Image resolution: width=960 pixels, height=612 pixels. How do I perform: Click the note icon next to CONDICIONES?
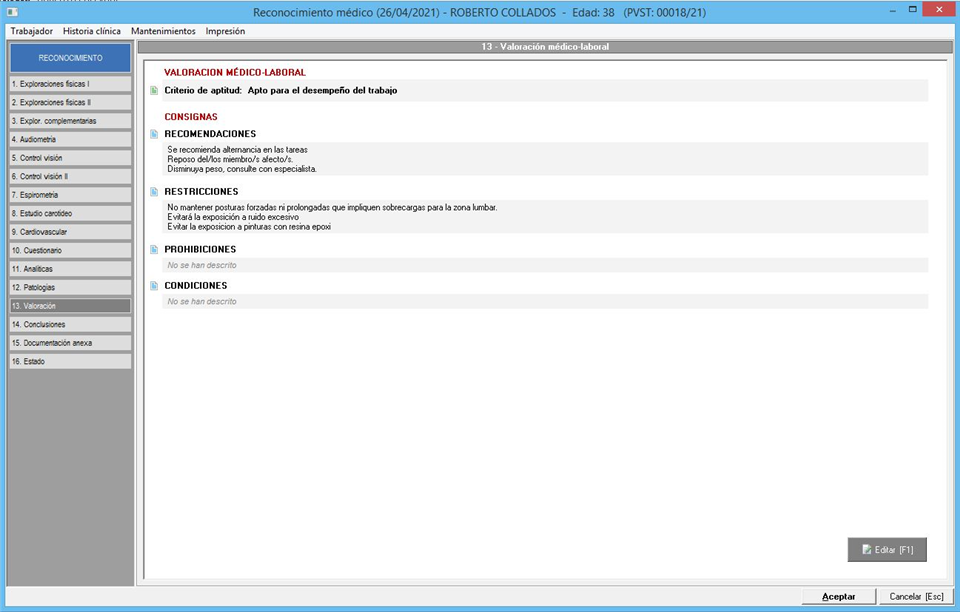154,286
